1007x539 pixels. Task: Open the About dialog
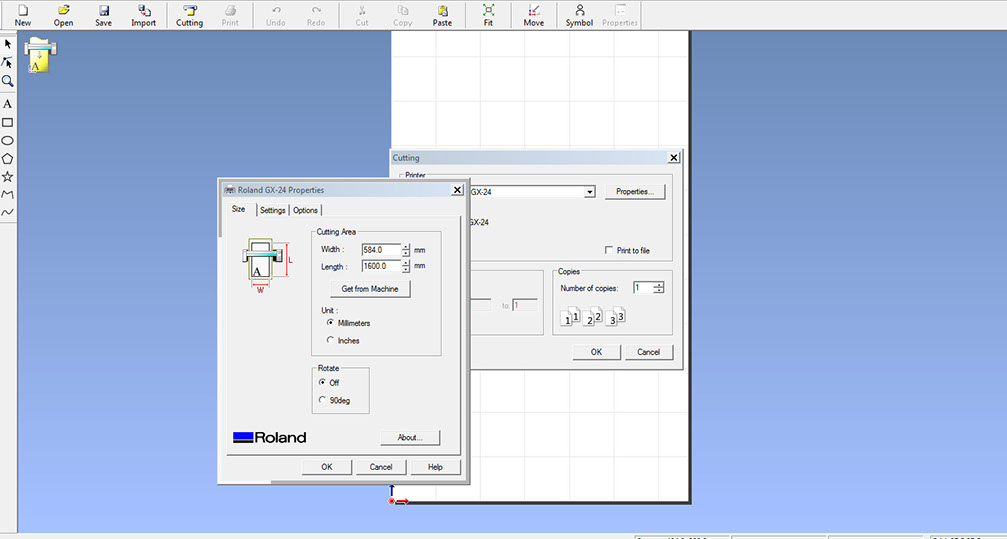coord(410,437)
